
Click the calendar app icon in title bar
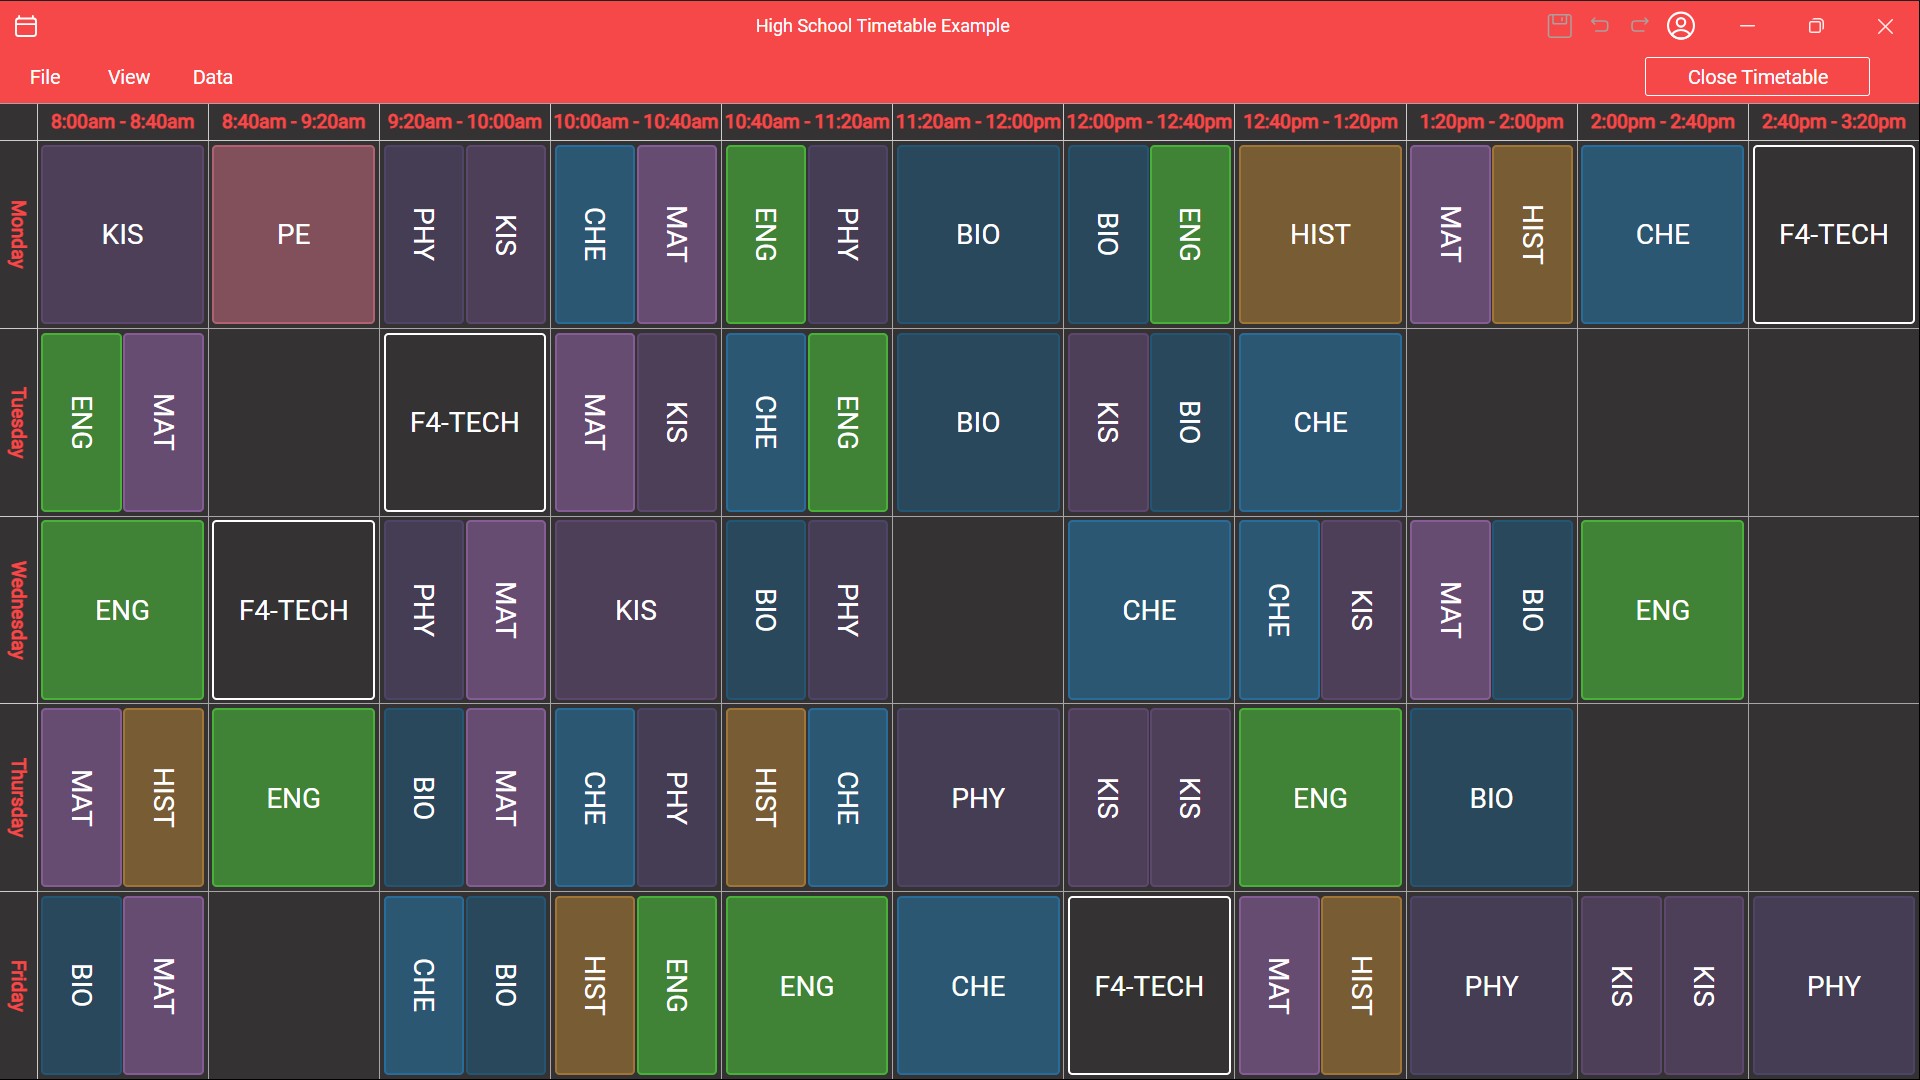click(26, 26)
